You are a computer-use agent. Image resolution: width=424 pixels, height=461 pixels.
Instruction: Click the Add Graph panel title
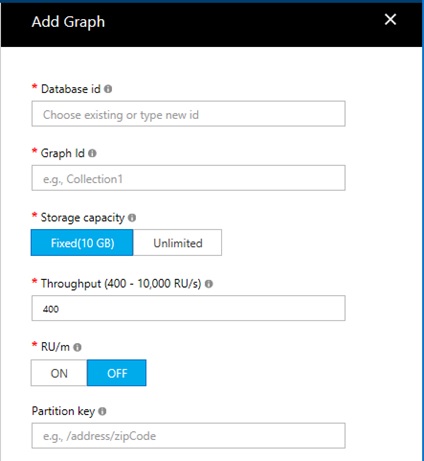coord(68,22)
